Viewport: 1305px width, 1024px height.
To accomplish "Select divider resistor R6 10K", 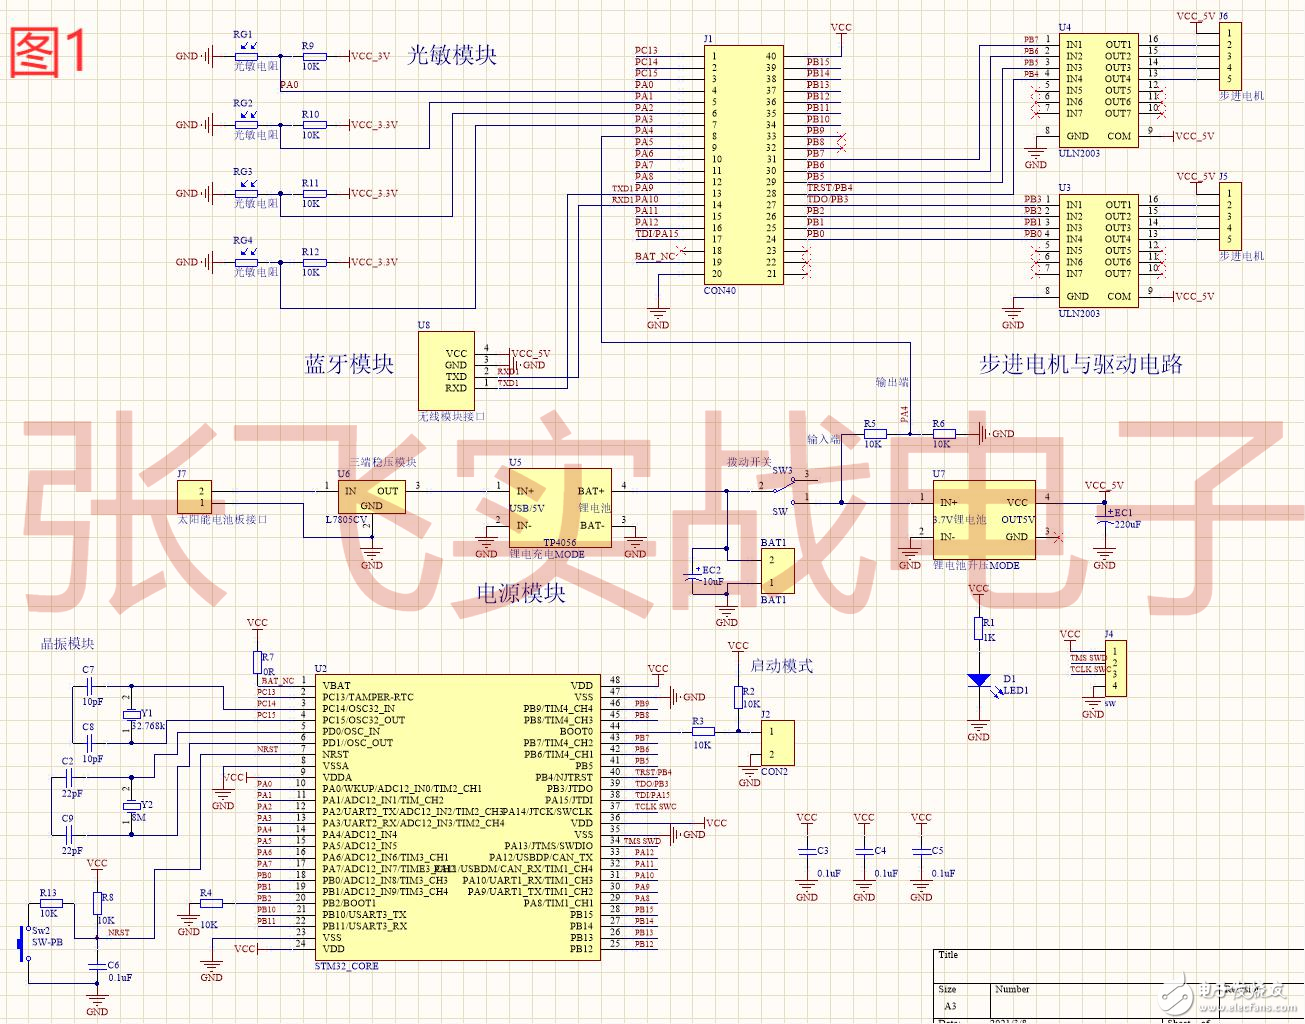I will (x=942, y=434).
